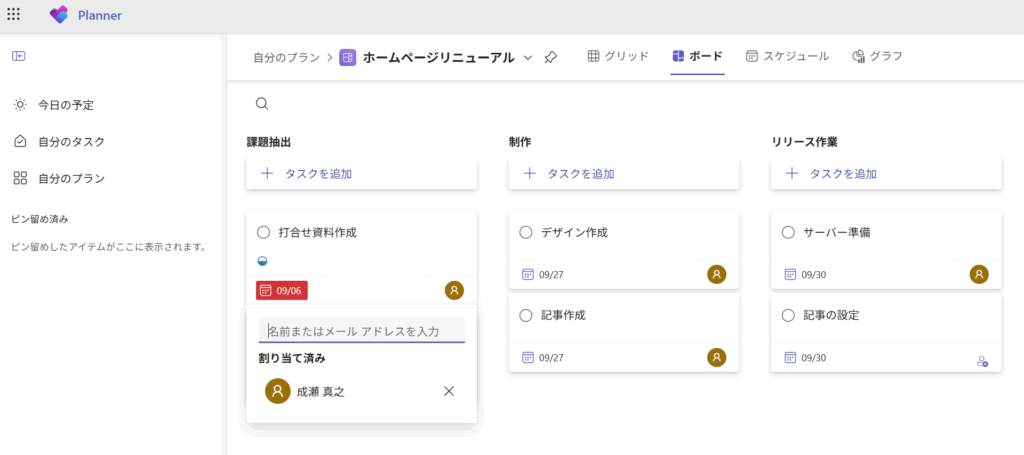Open the 自分のプラン breadcrumb link
The height and width of the screenshot is (455, 1024).
tap(286, 57)
